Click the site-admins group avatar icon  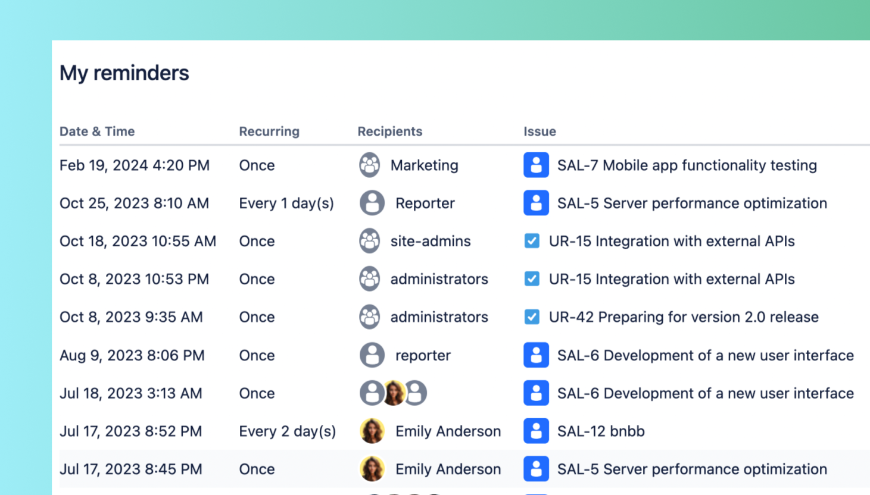pos(370,241)
